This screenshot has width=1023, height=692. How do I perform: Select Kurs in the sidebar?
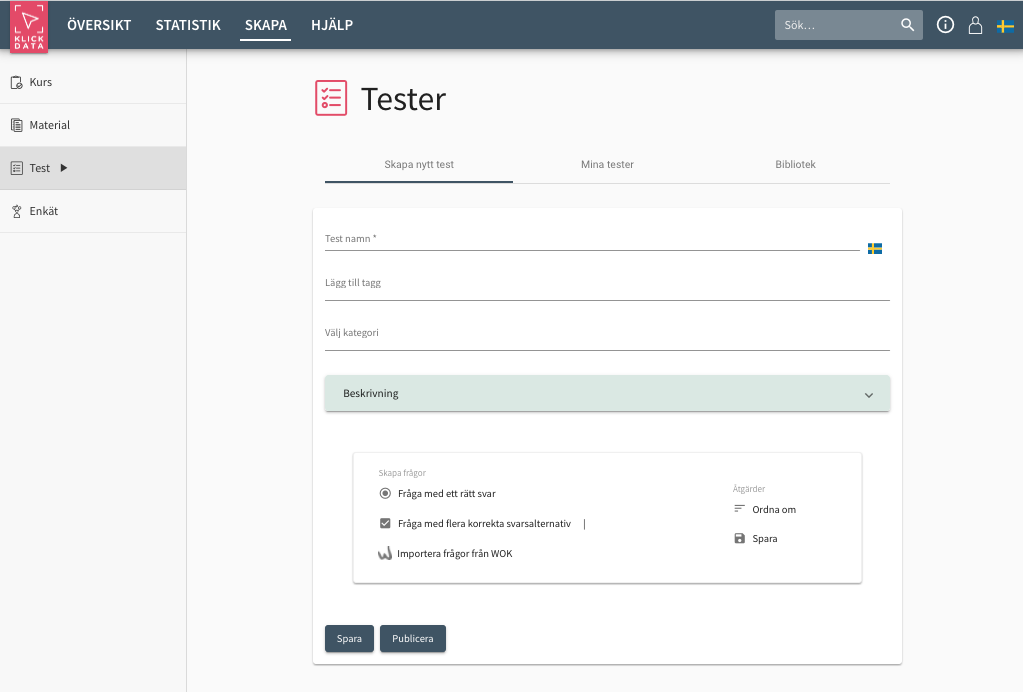pyautogui.click(x=93, y=82)
